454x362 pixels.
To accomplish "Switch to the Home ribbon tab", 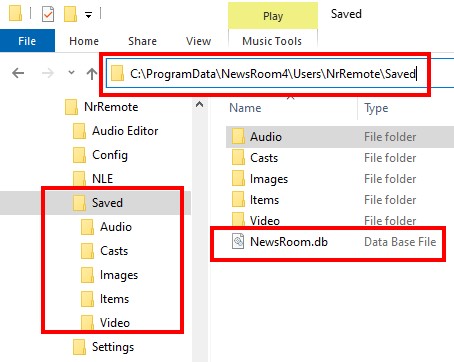I will 84,41.
